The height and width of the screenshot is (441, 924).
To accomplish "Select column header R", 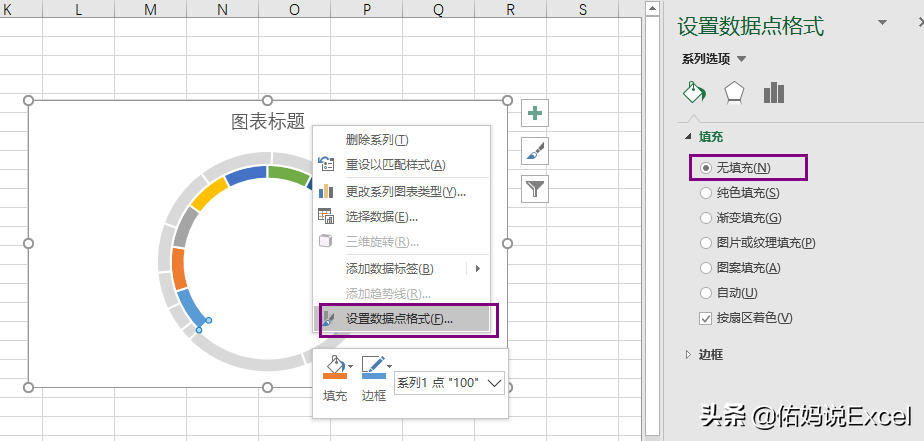I will point(510,9).
